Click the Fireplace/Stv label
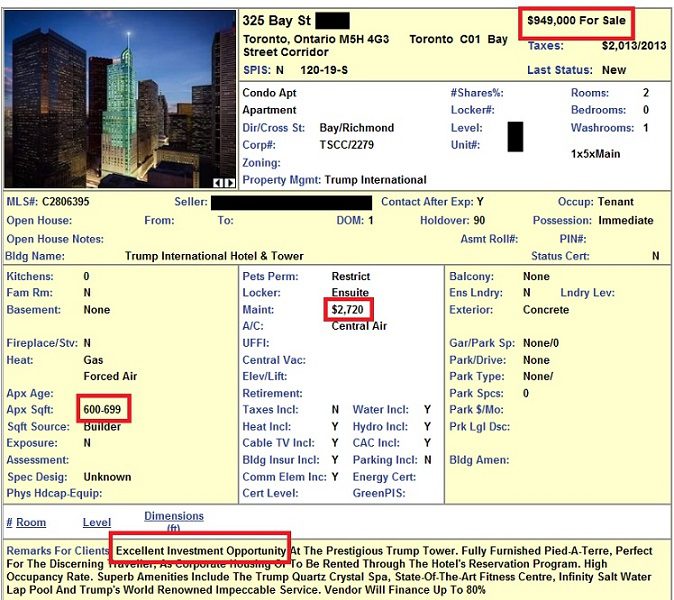The width and height of the screenshot is (674, 600). tap(42, 343)
